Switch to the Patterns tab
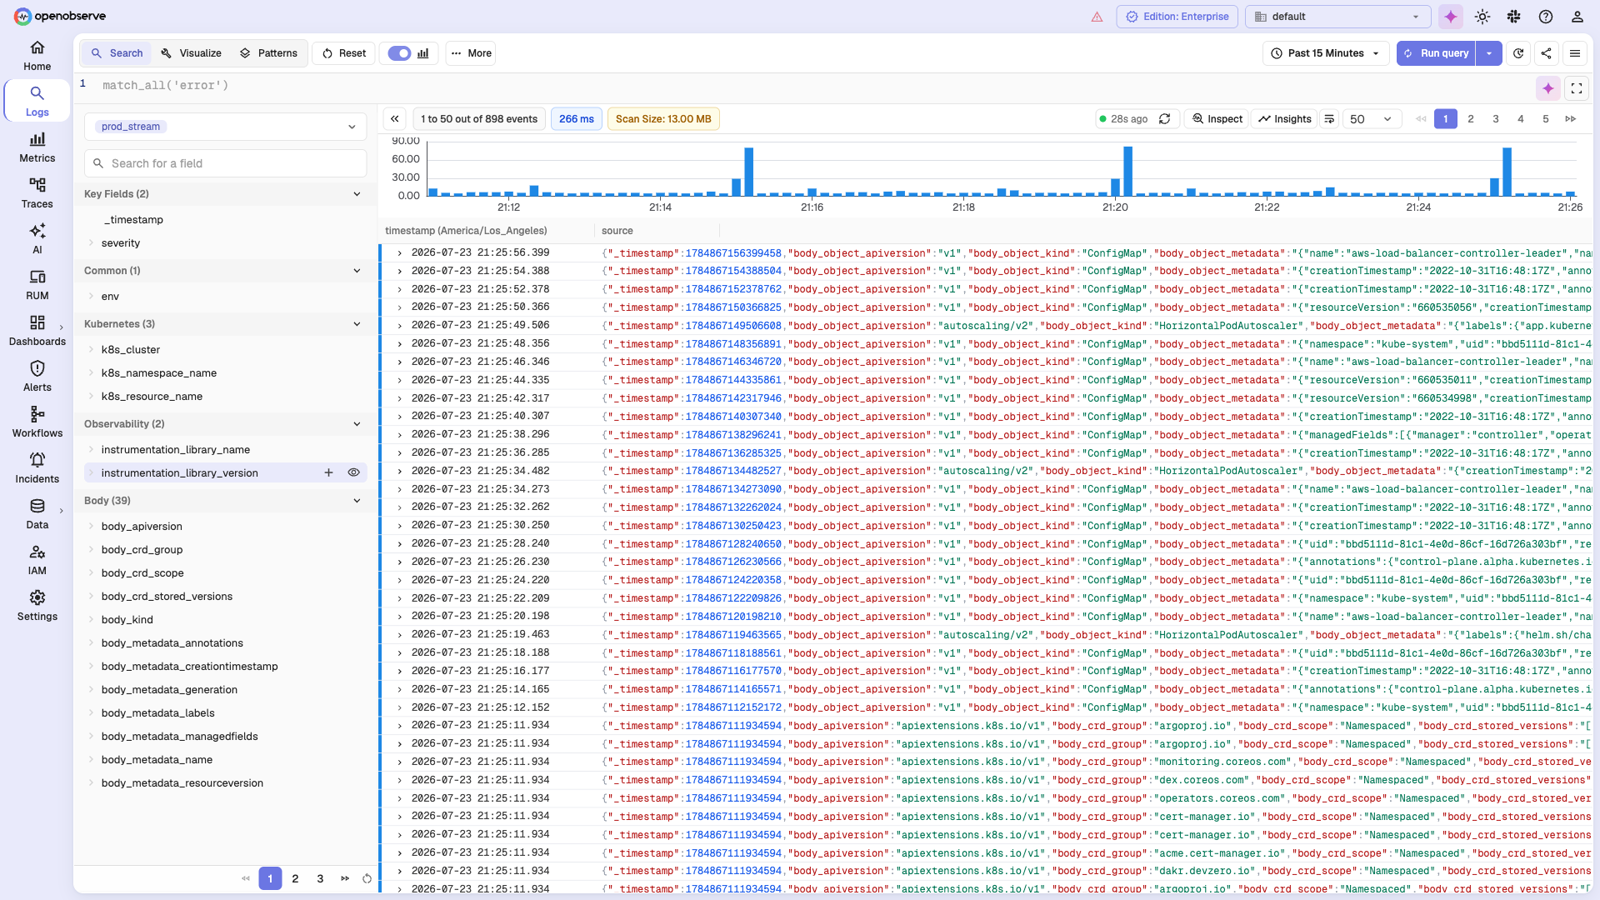This screenshot has height=900, width=1600. point(268,53)
